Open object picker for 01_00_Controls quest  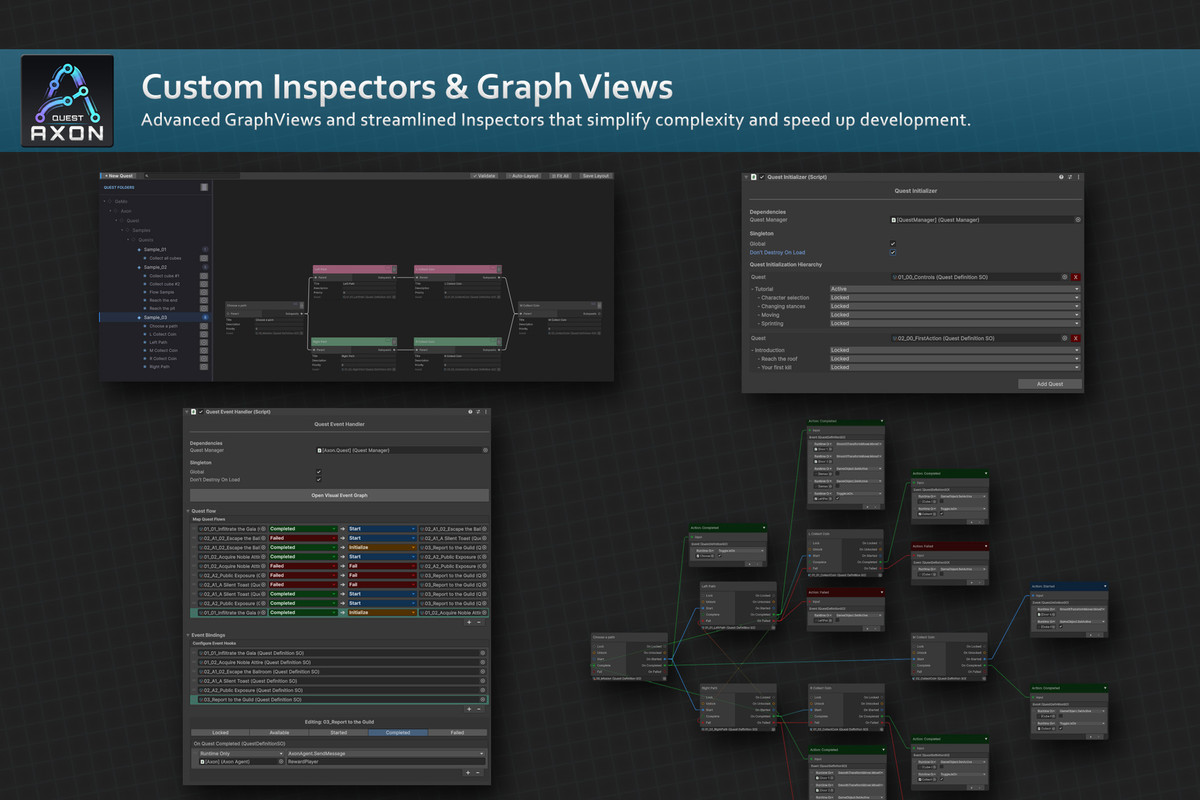1064,277
